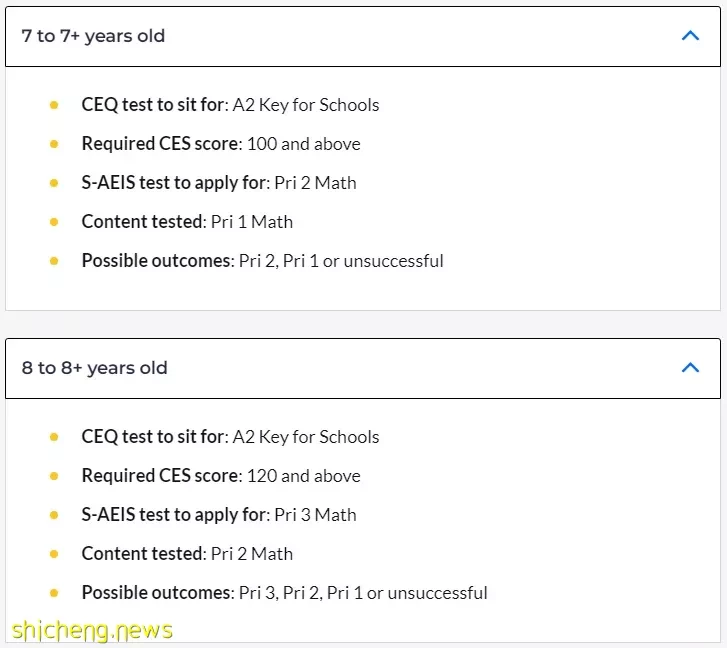Click 'S-AEIS test to apply for: Pri 2 Math'
727x648 pixels.
(x=219, y=183)
